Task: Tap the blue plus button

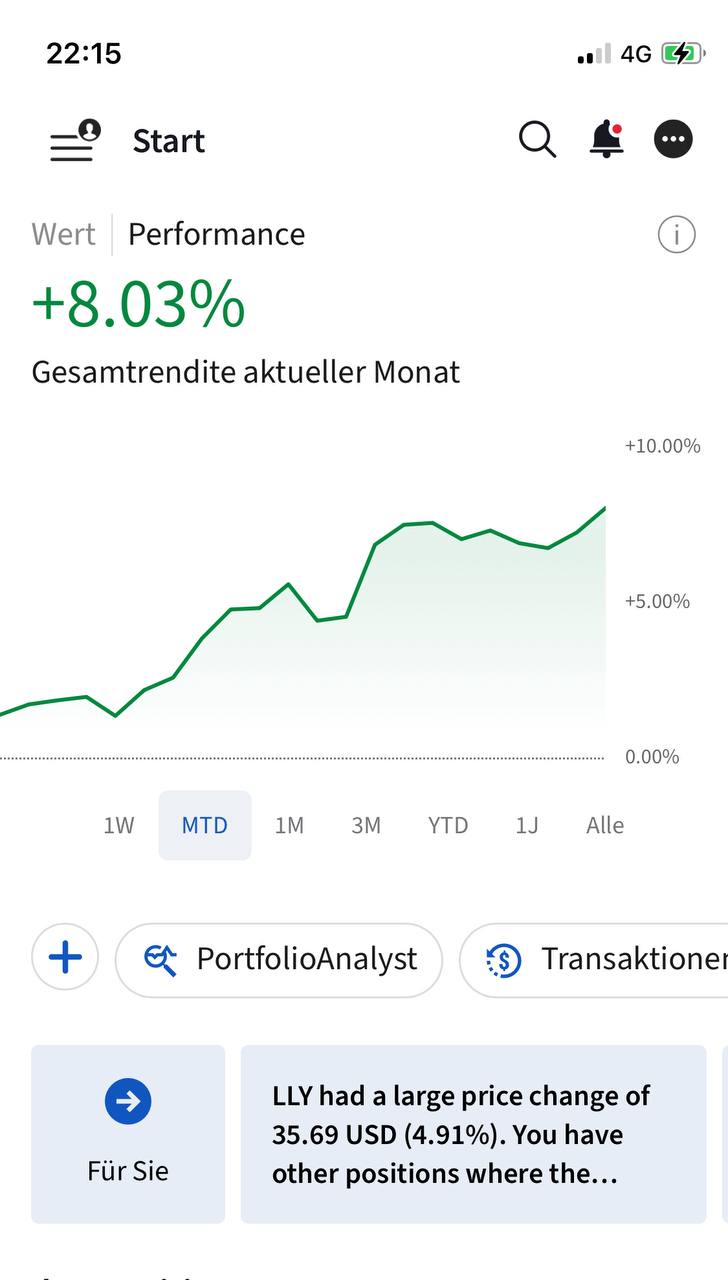Action: (x=65, y=958)
